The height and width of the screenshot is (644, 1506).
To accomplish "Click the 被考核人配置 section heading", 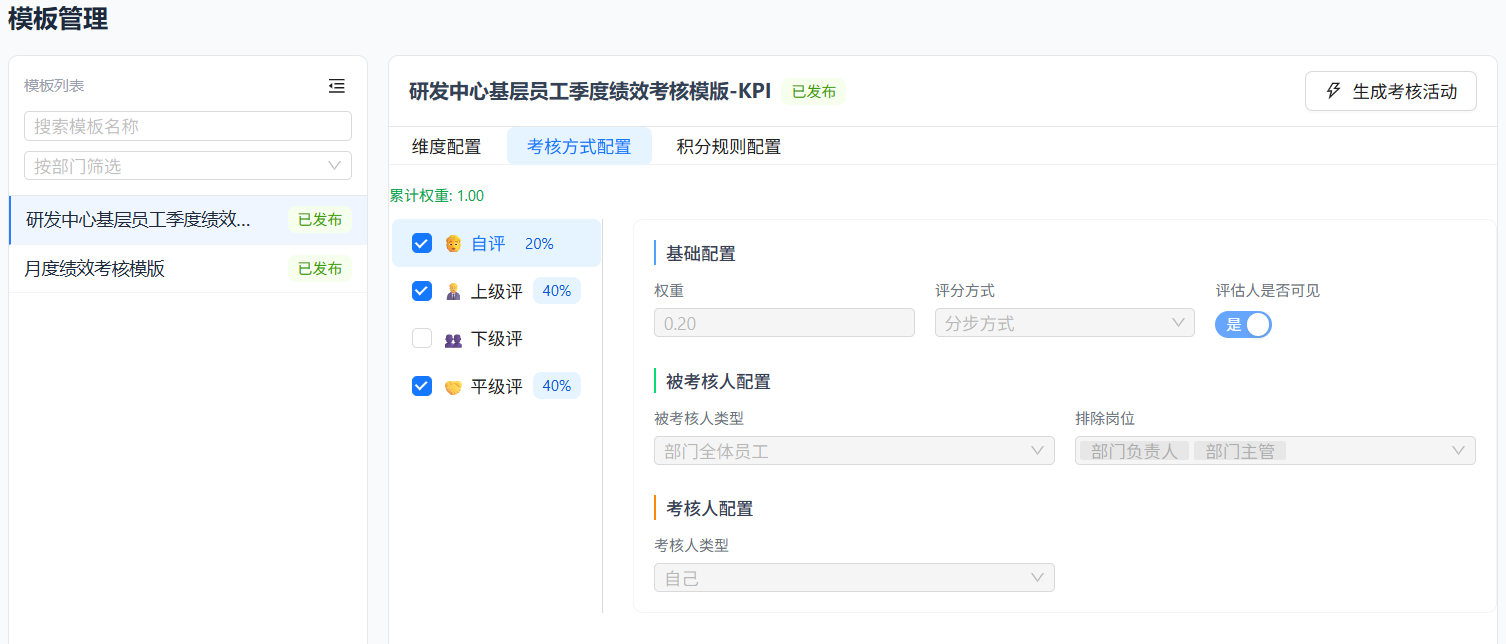I will pos(718,381).
